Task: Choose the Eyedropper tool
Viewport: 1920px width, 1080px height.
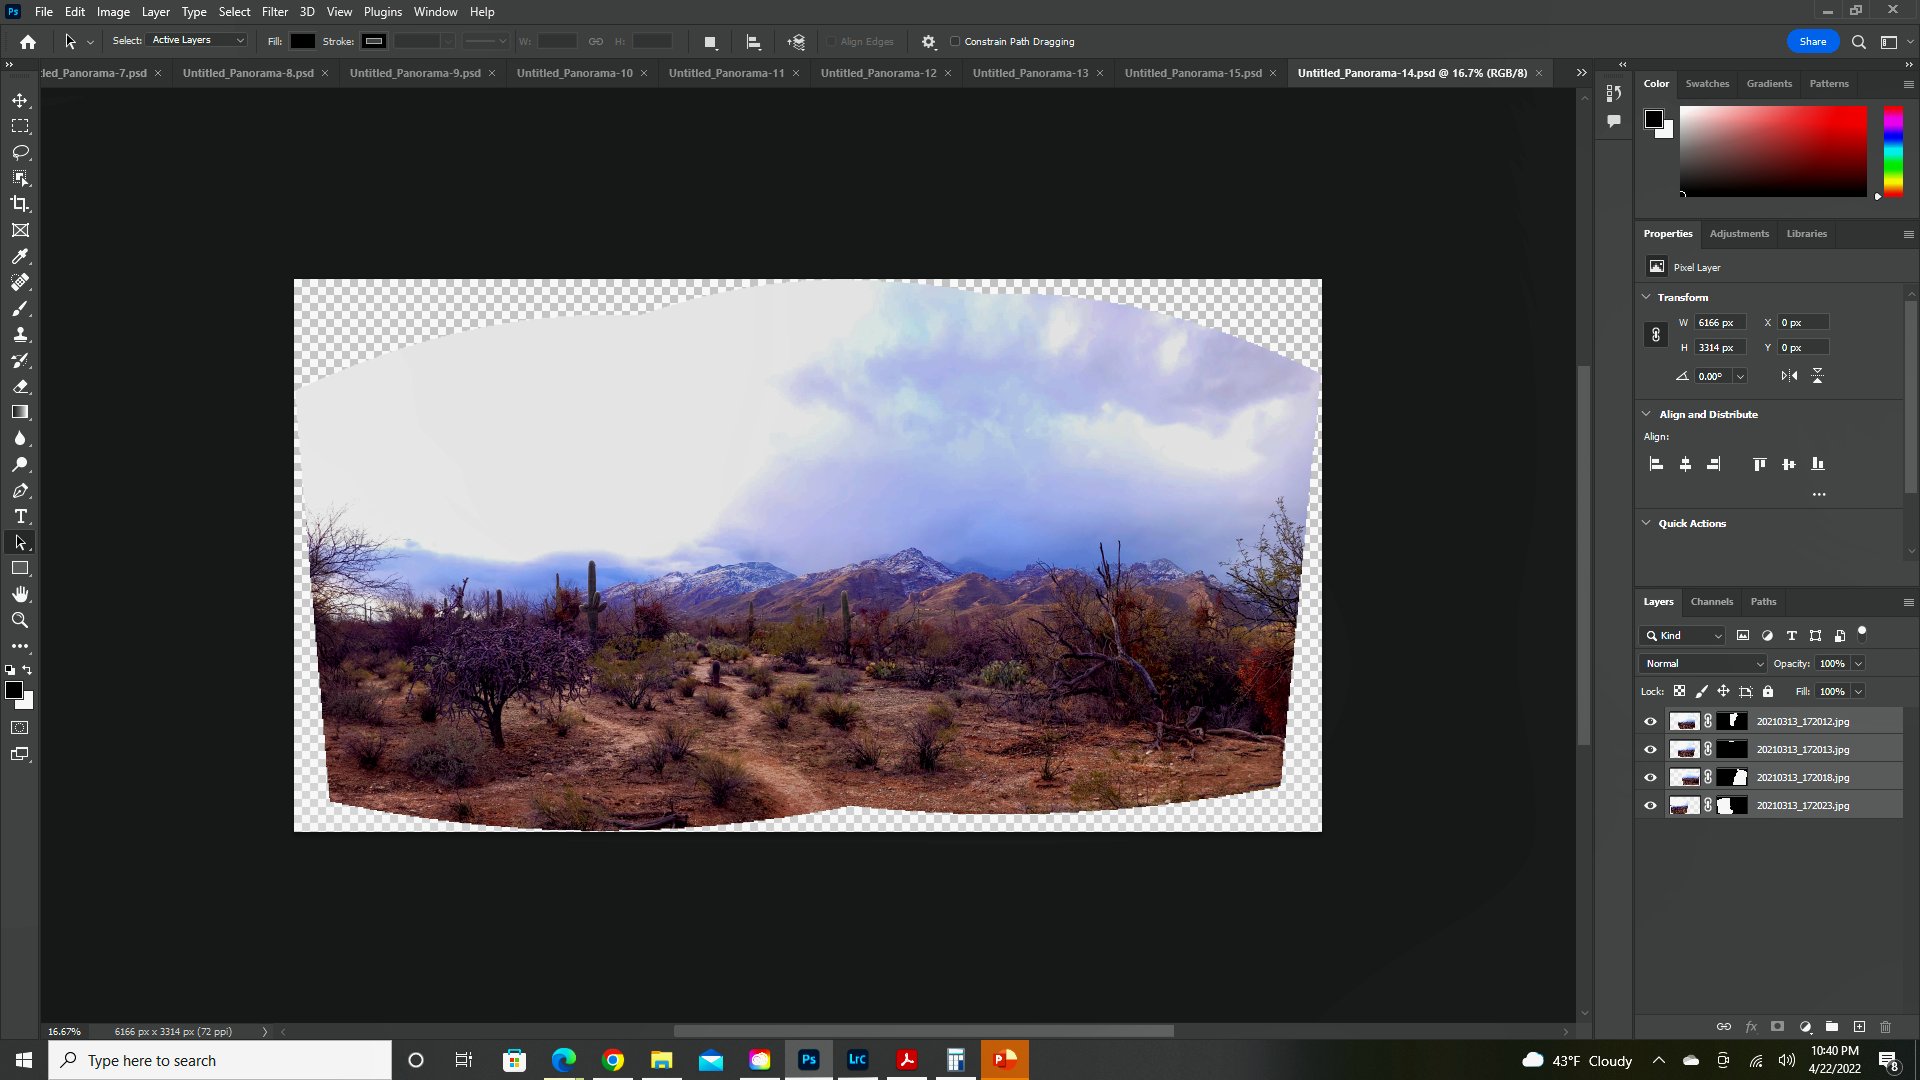Action: point(20,256)
